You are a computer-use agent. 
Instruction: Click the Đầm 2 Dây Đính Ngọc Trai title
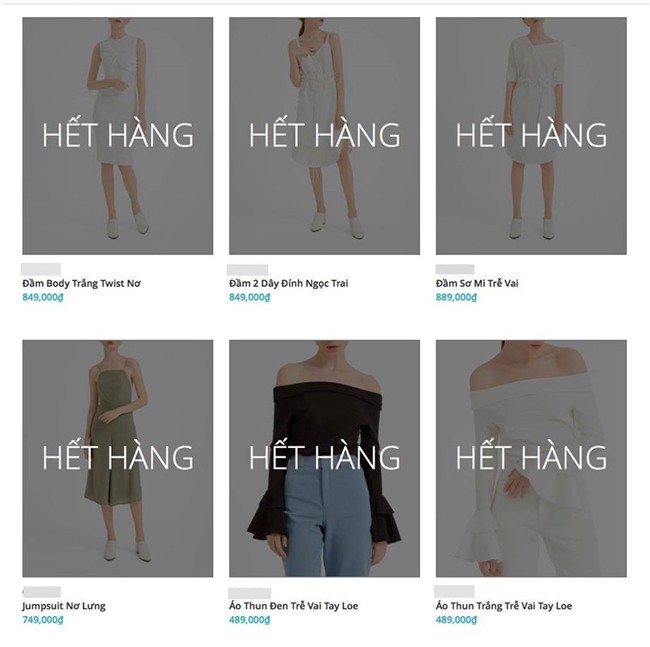(x=289, y=284)
